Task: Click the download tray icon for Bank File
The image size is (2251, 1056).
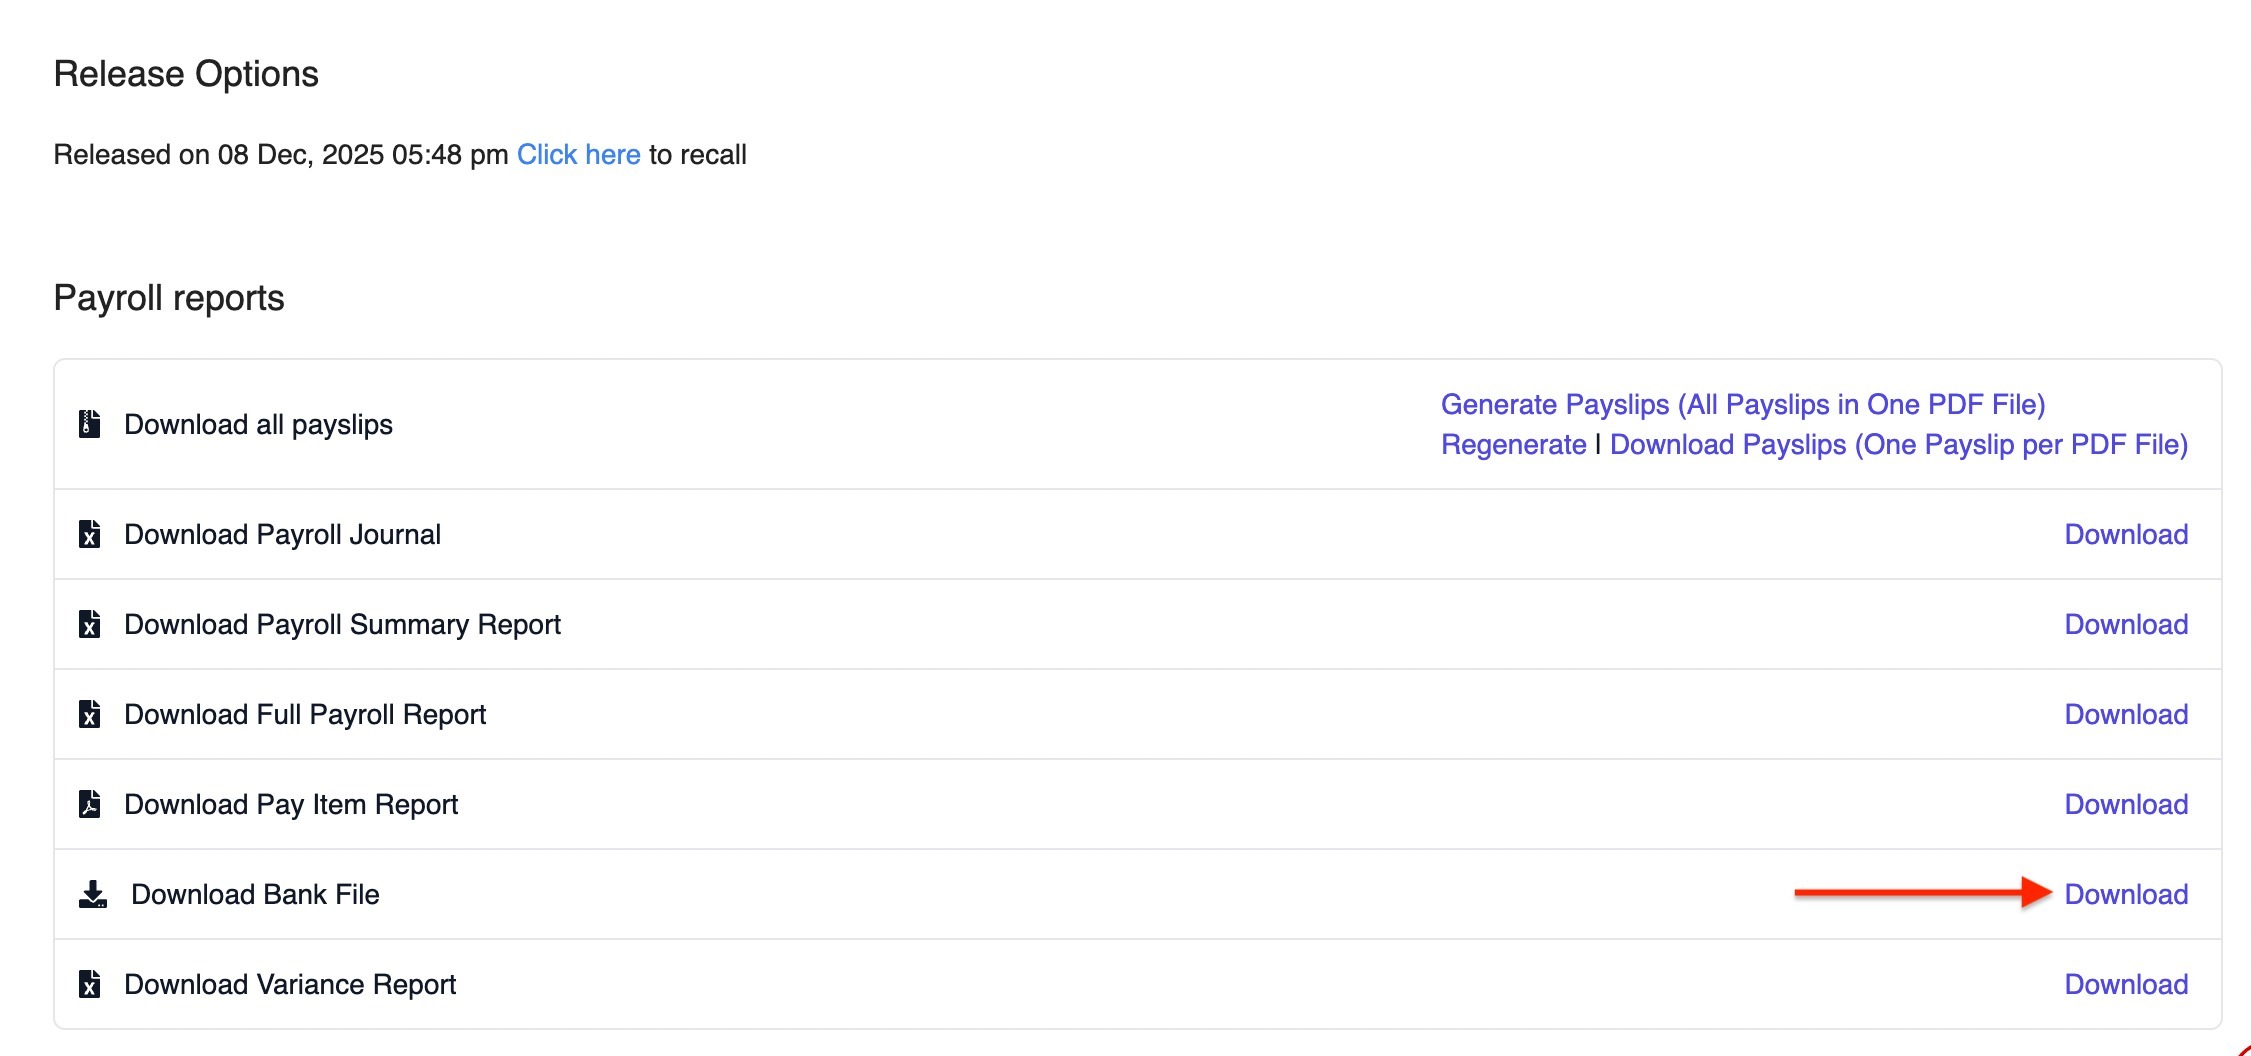Action: 93,894
